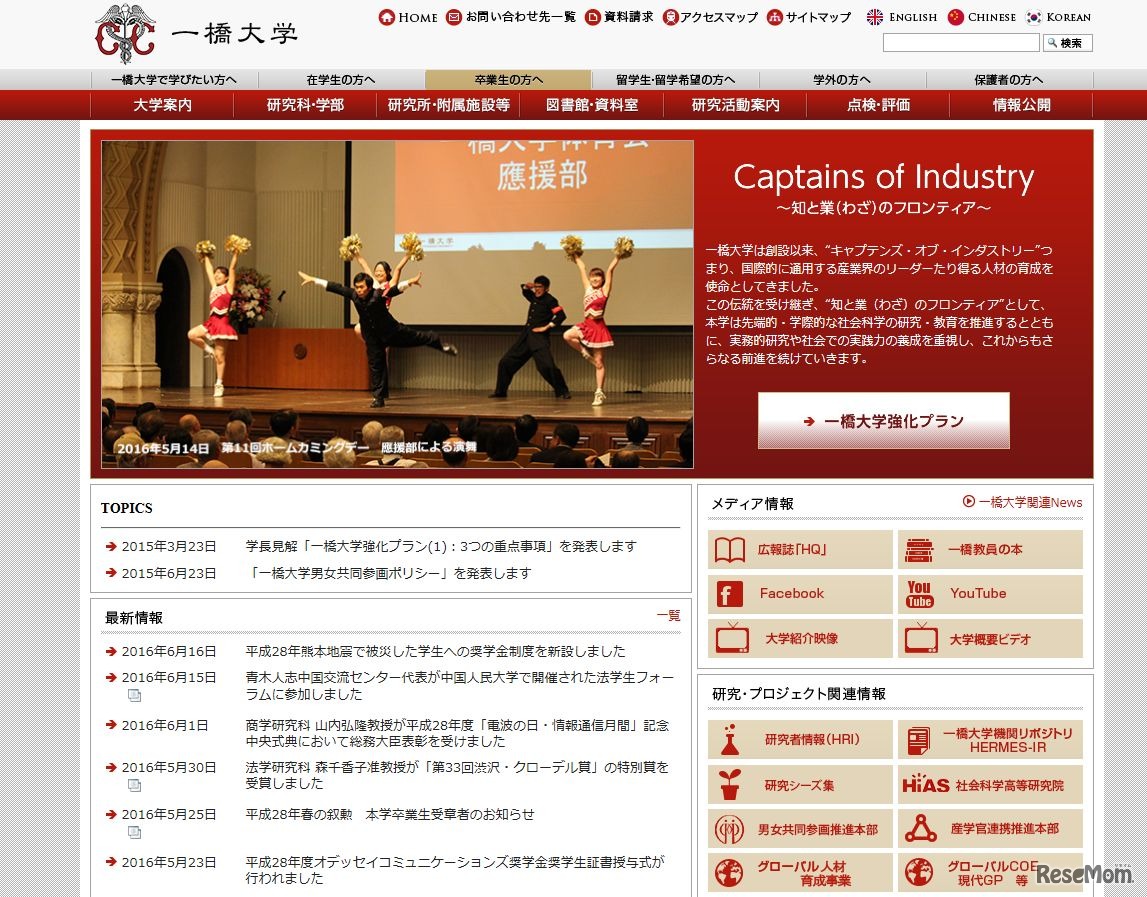
Task: Select 留学生·留学希望の方へ tab
Action: point(675,80)
